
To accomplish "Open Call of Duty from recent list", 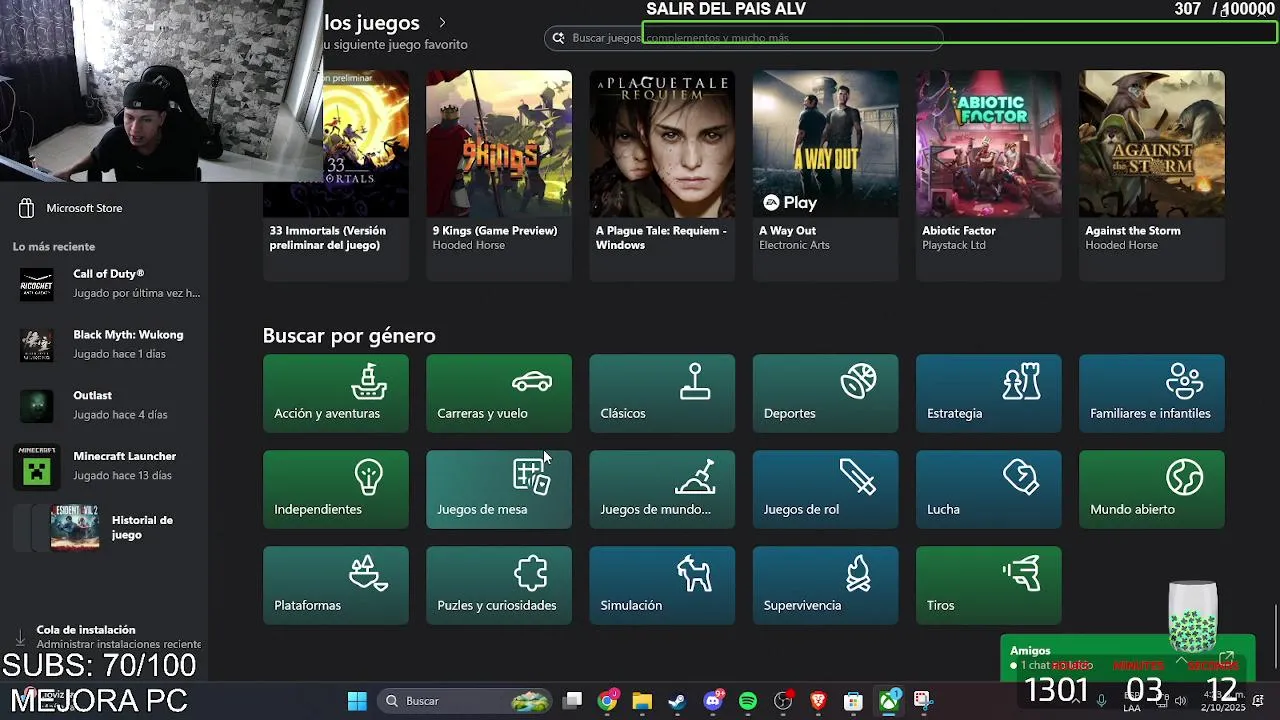I will point(104,284).
